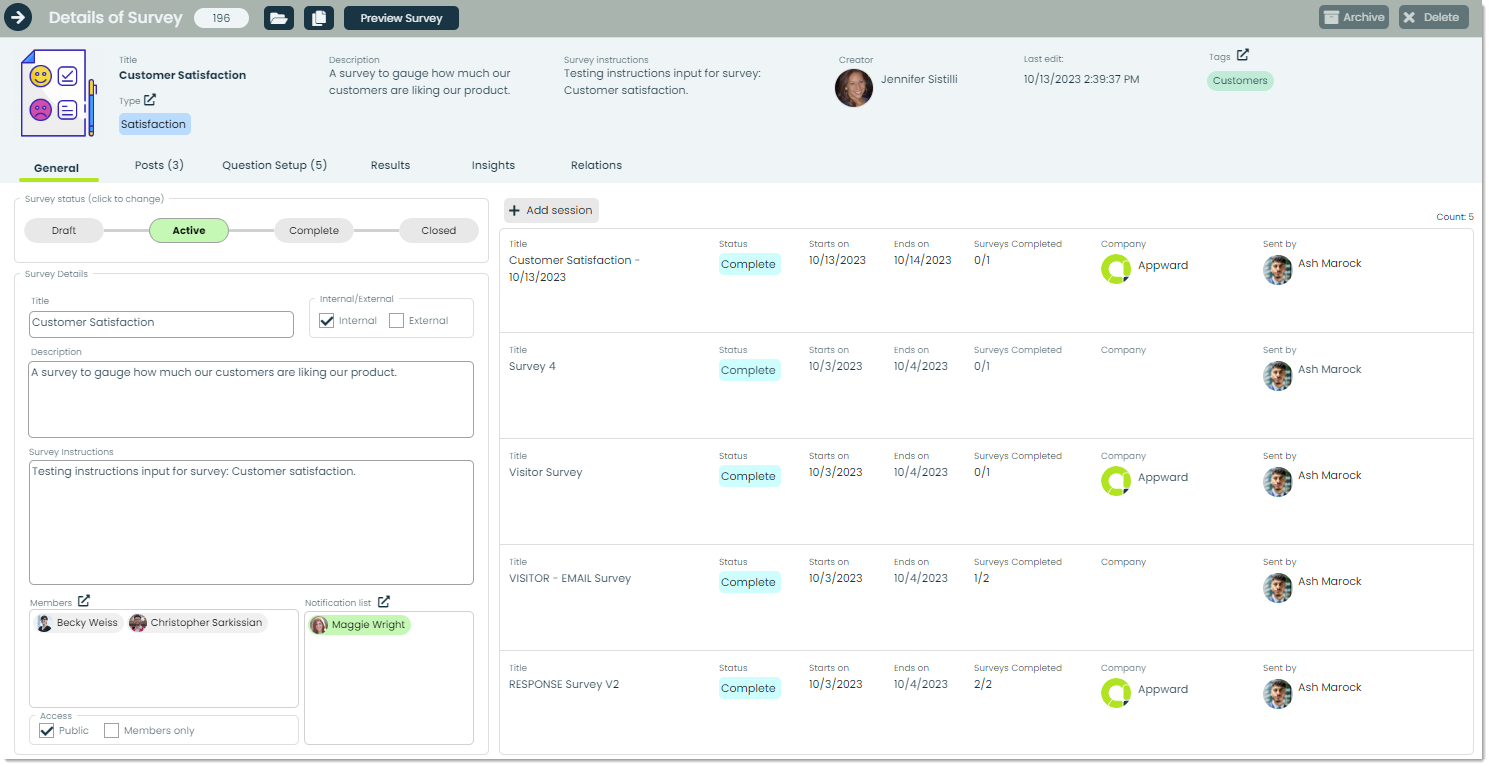Click the 1/2 surveys completed value
The image size is (1490, 767).
981,578
